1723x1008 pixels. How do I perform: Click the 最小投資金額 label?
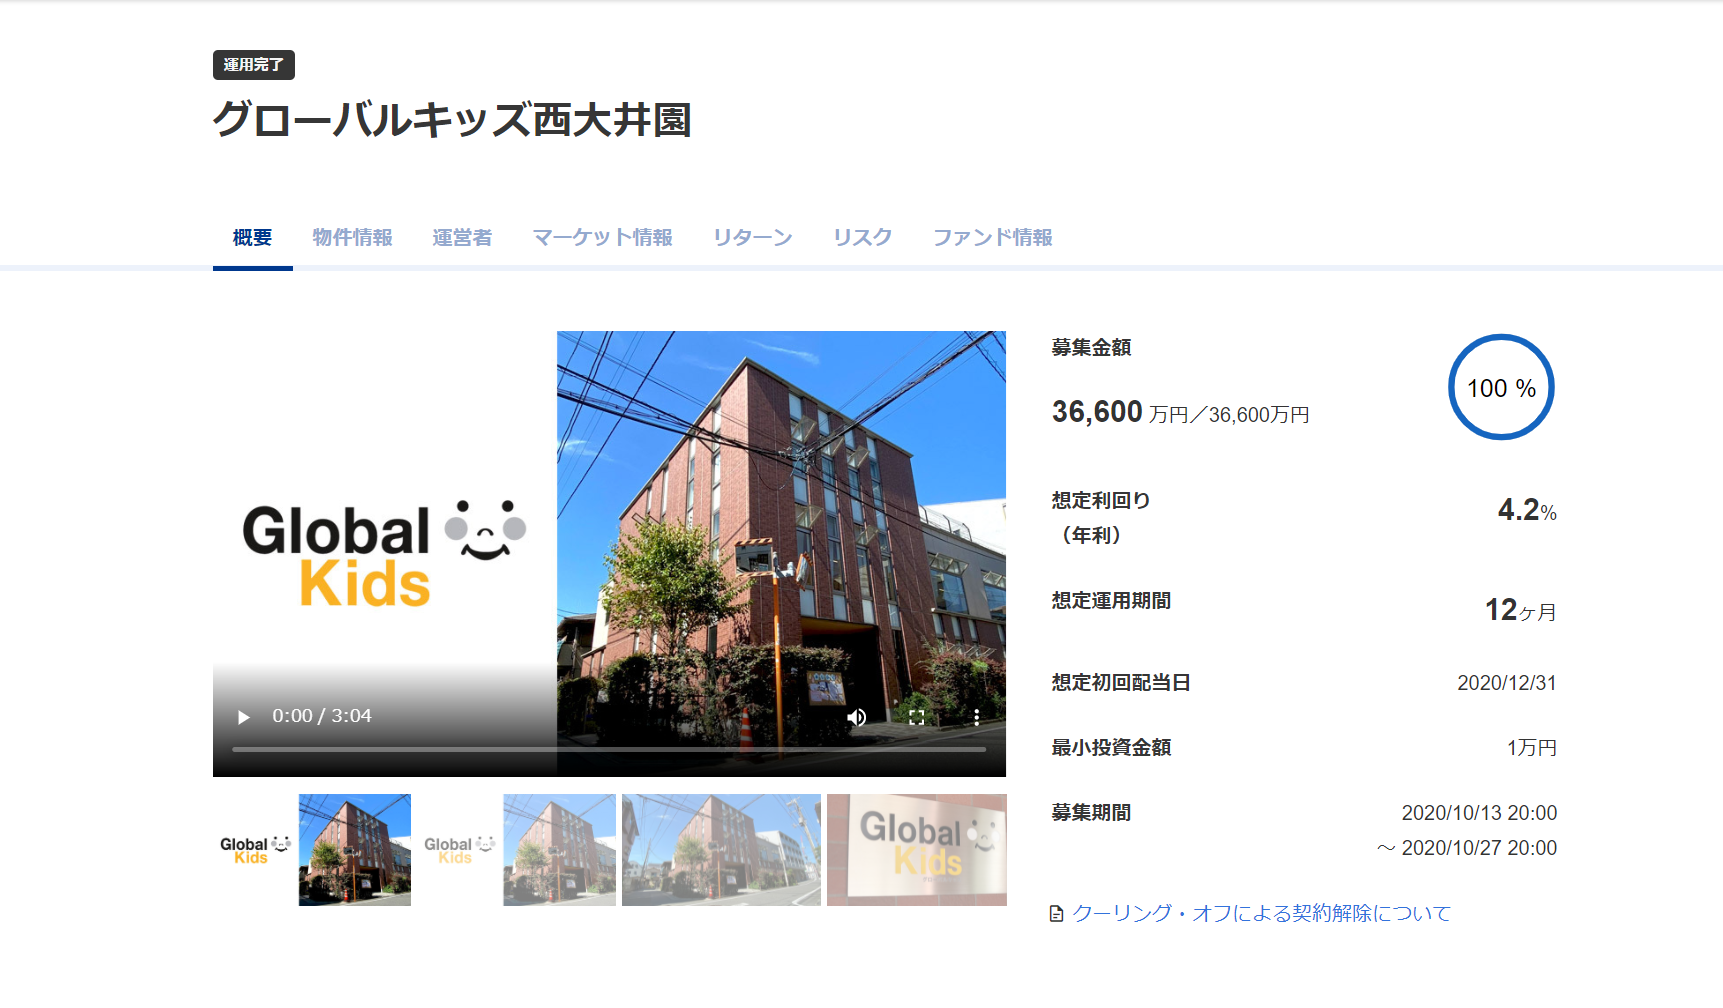tap(1111, 748)
